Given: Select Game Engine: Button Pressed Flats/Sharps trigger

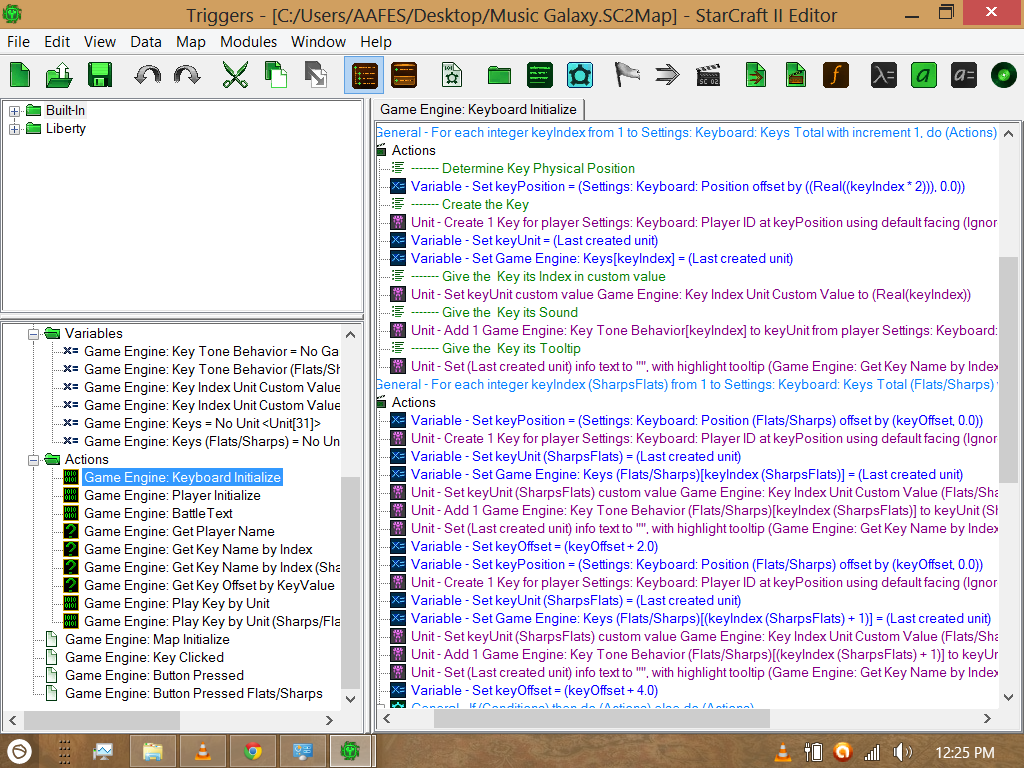Looking at the screenshot, I should [x=193, y=694].
